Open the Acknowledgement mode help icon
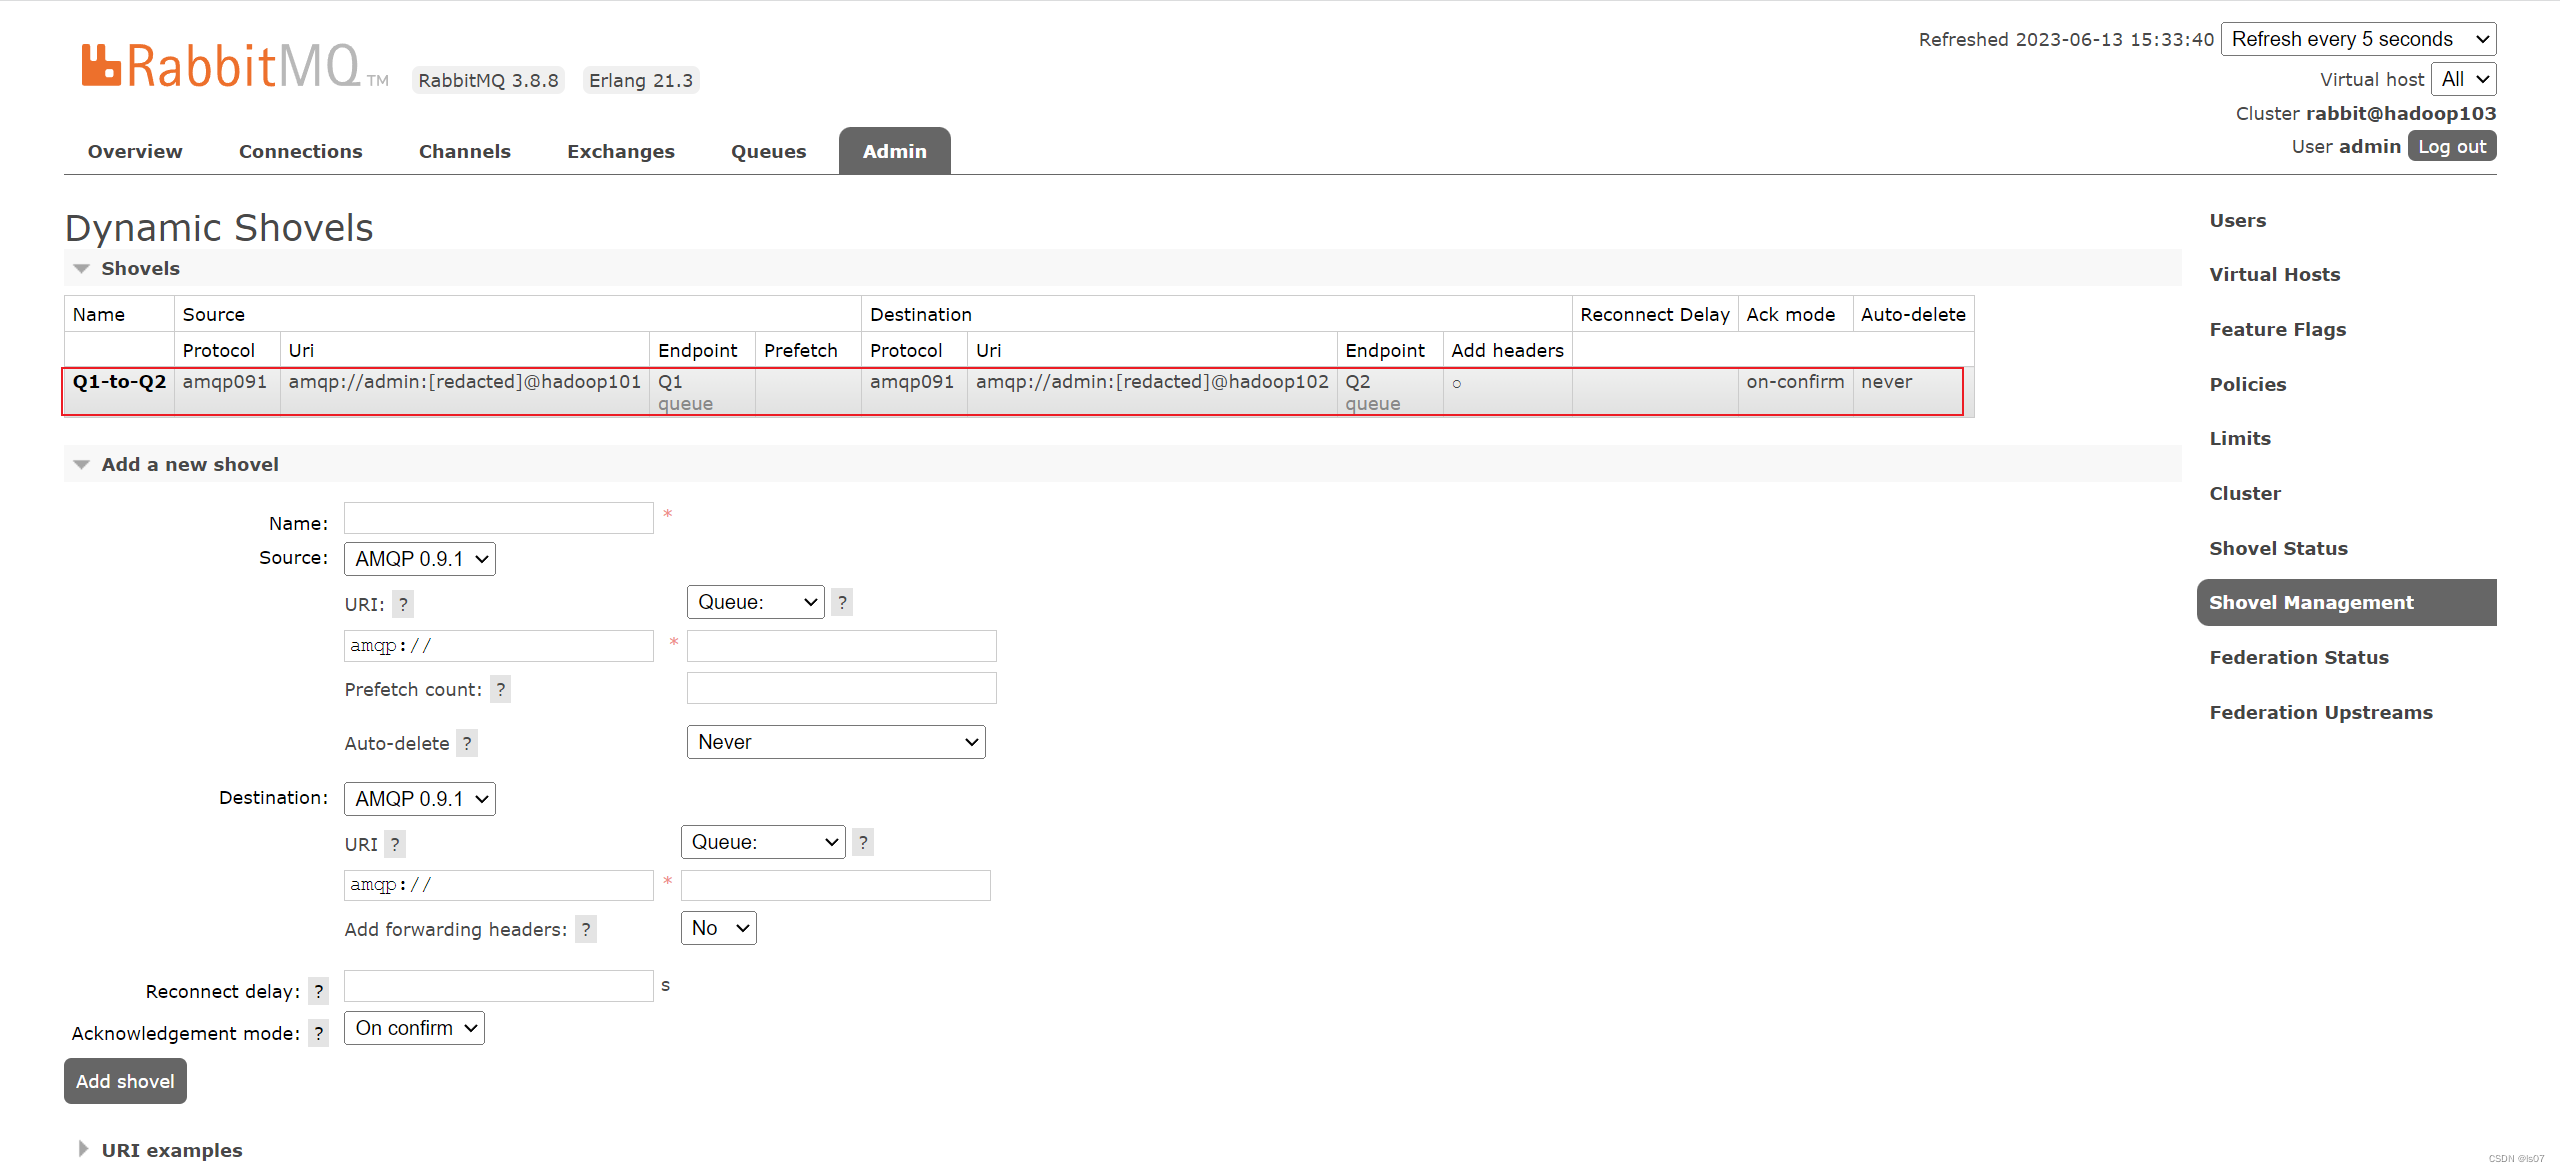The width and height of the screenshot is (2560, 1172). point(318,1033)
